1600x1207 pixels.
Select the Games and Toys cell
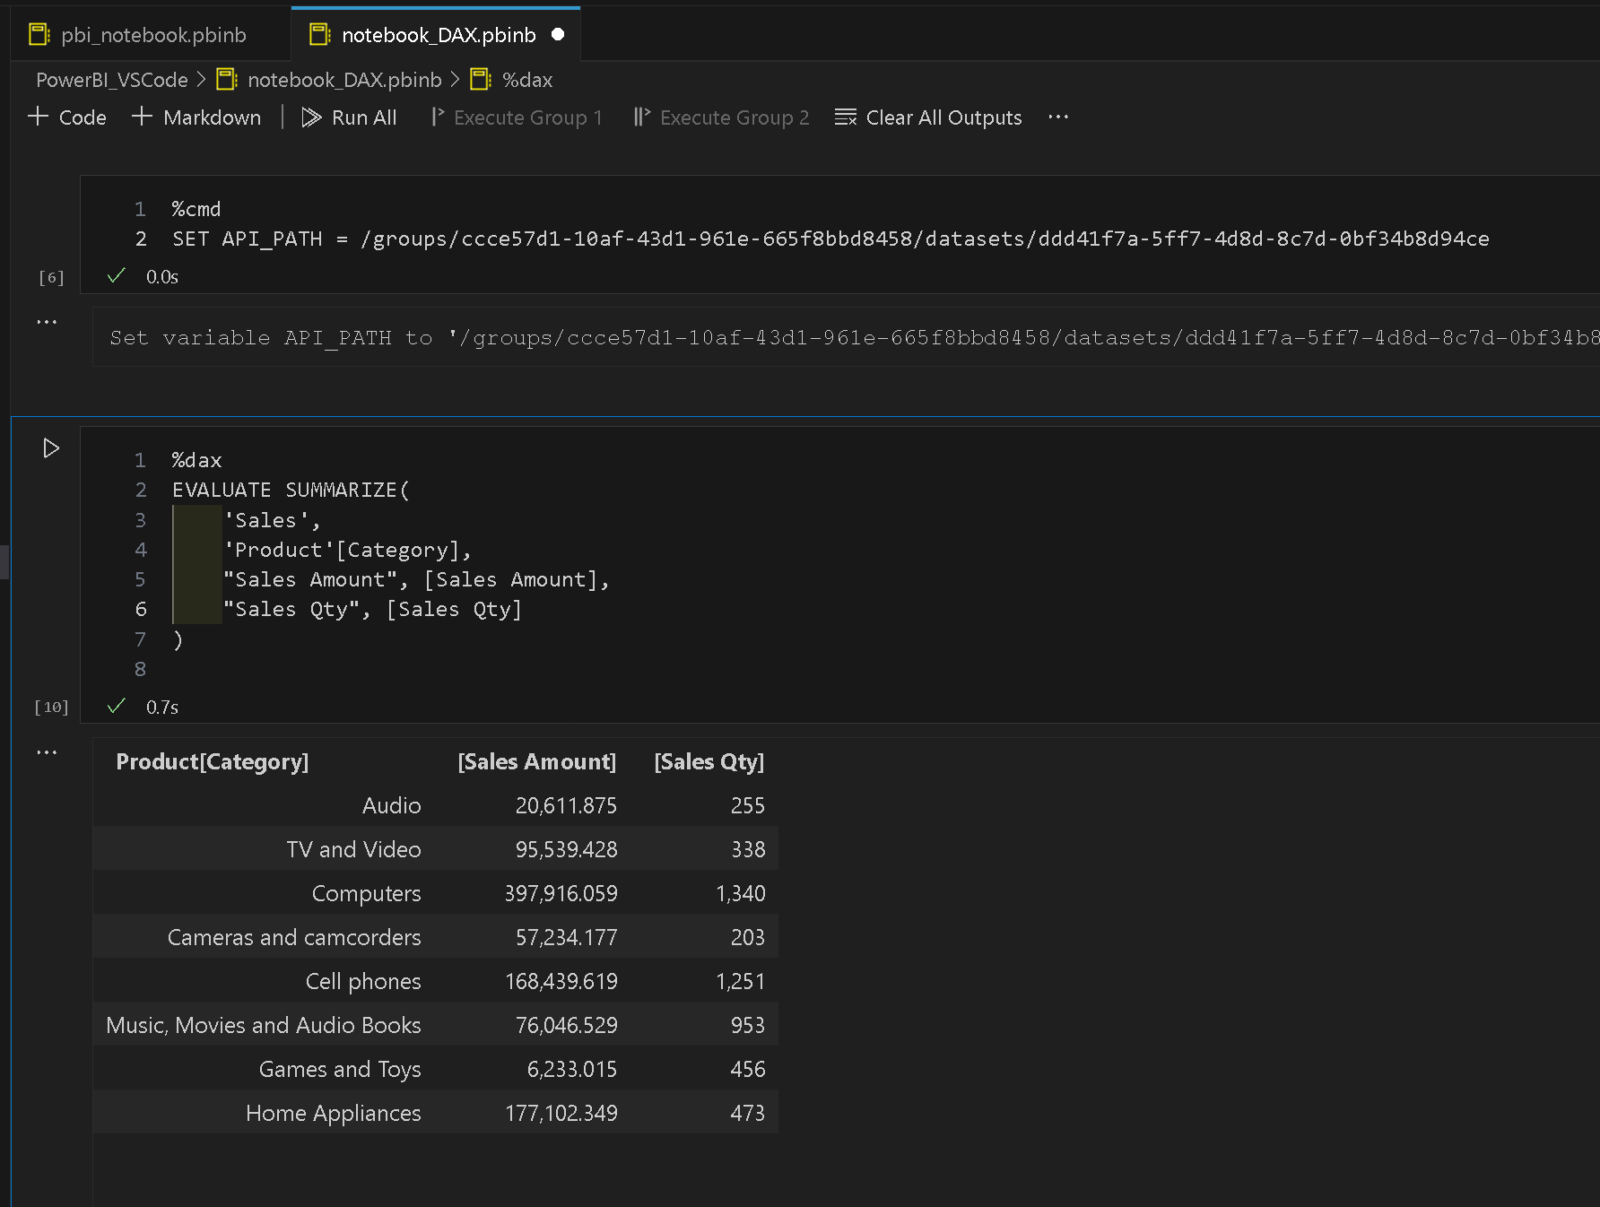click(x=340, y=1070)
